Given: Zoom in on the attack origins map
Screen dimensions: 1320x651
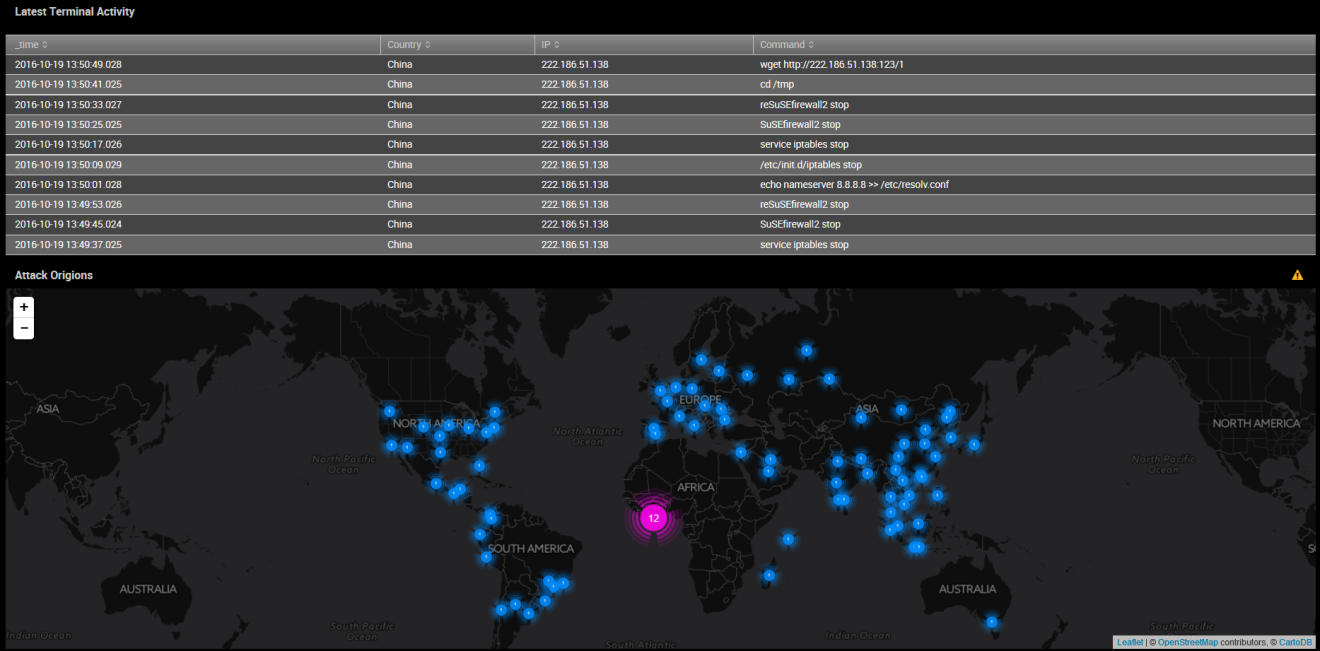Looking at the screenshot, I should (x=24, y=307).
